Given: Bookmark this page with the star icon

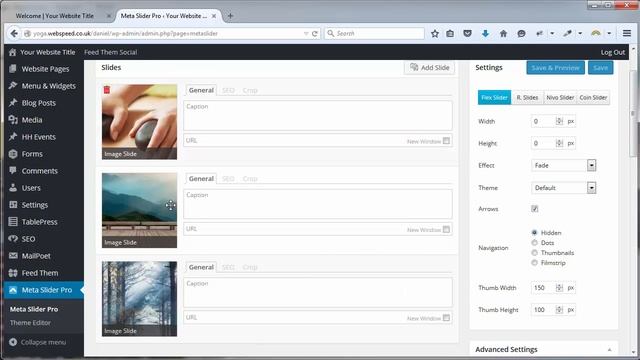Looking at the screenshot, I should [x=435, y=33].
